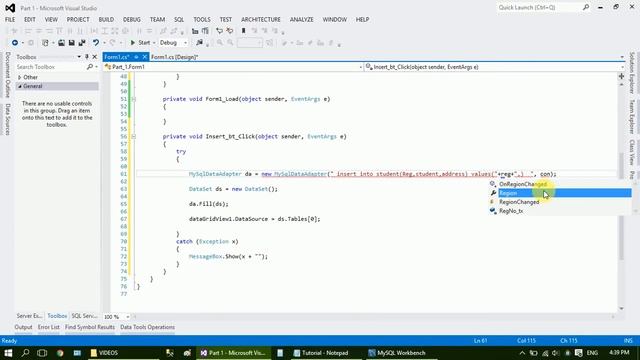This screenshot has width=640, height=360.
Task: Open the WINDOW menu
Action: pyautogui.click(x=335, y=19)
